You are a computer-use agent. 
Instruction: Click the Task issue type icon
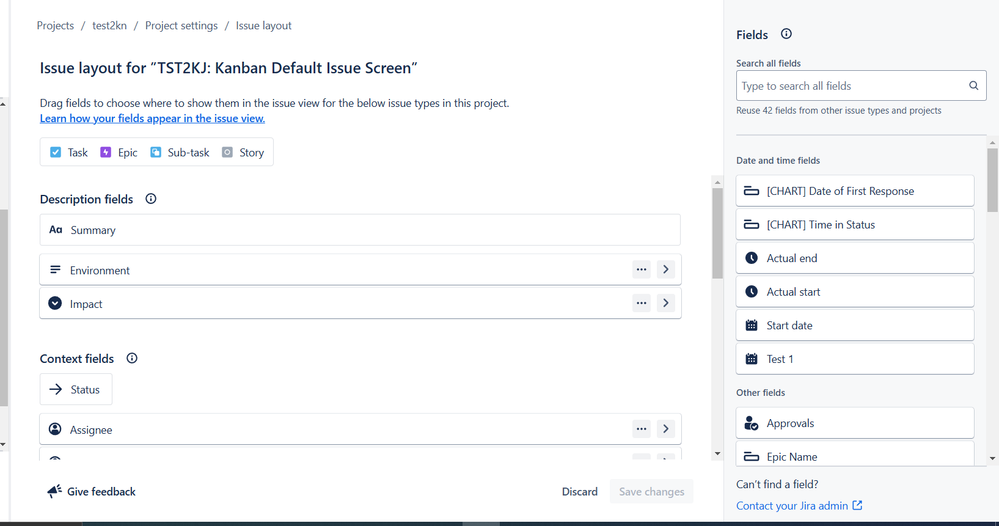click(55, 152)
